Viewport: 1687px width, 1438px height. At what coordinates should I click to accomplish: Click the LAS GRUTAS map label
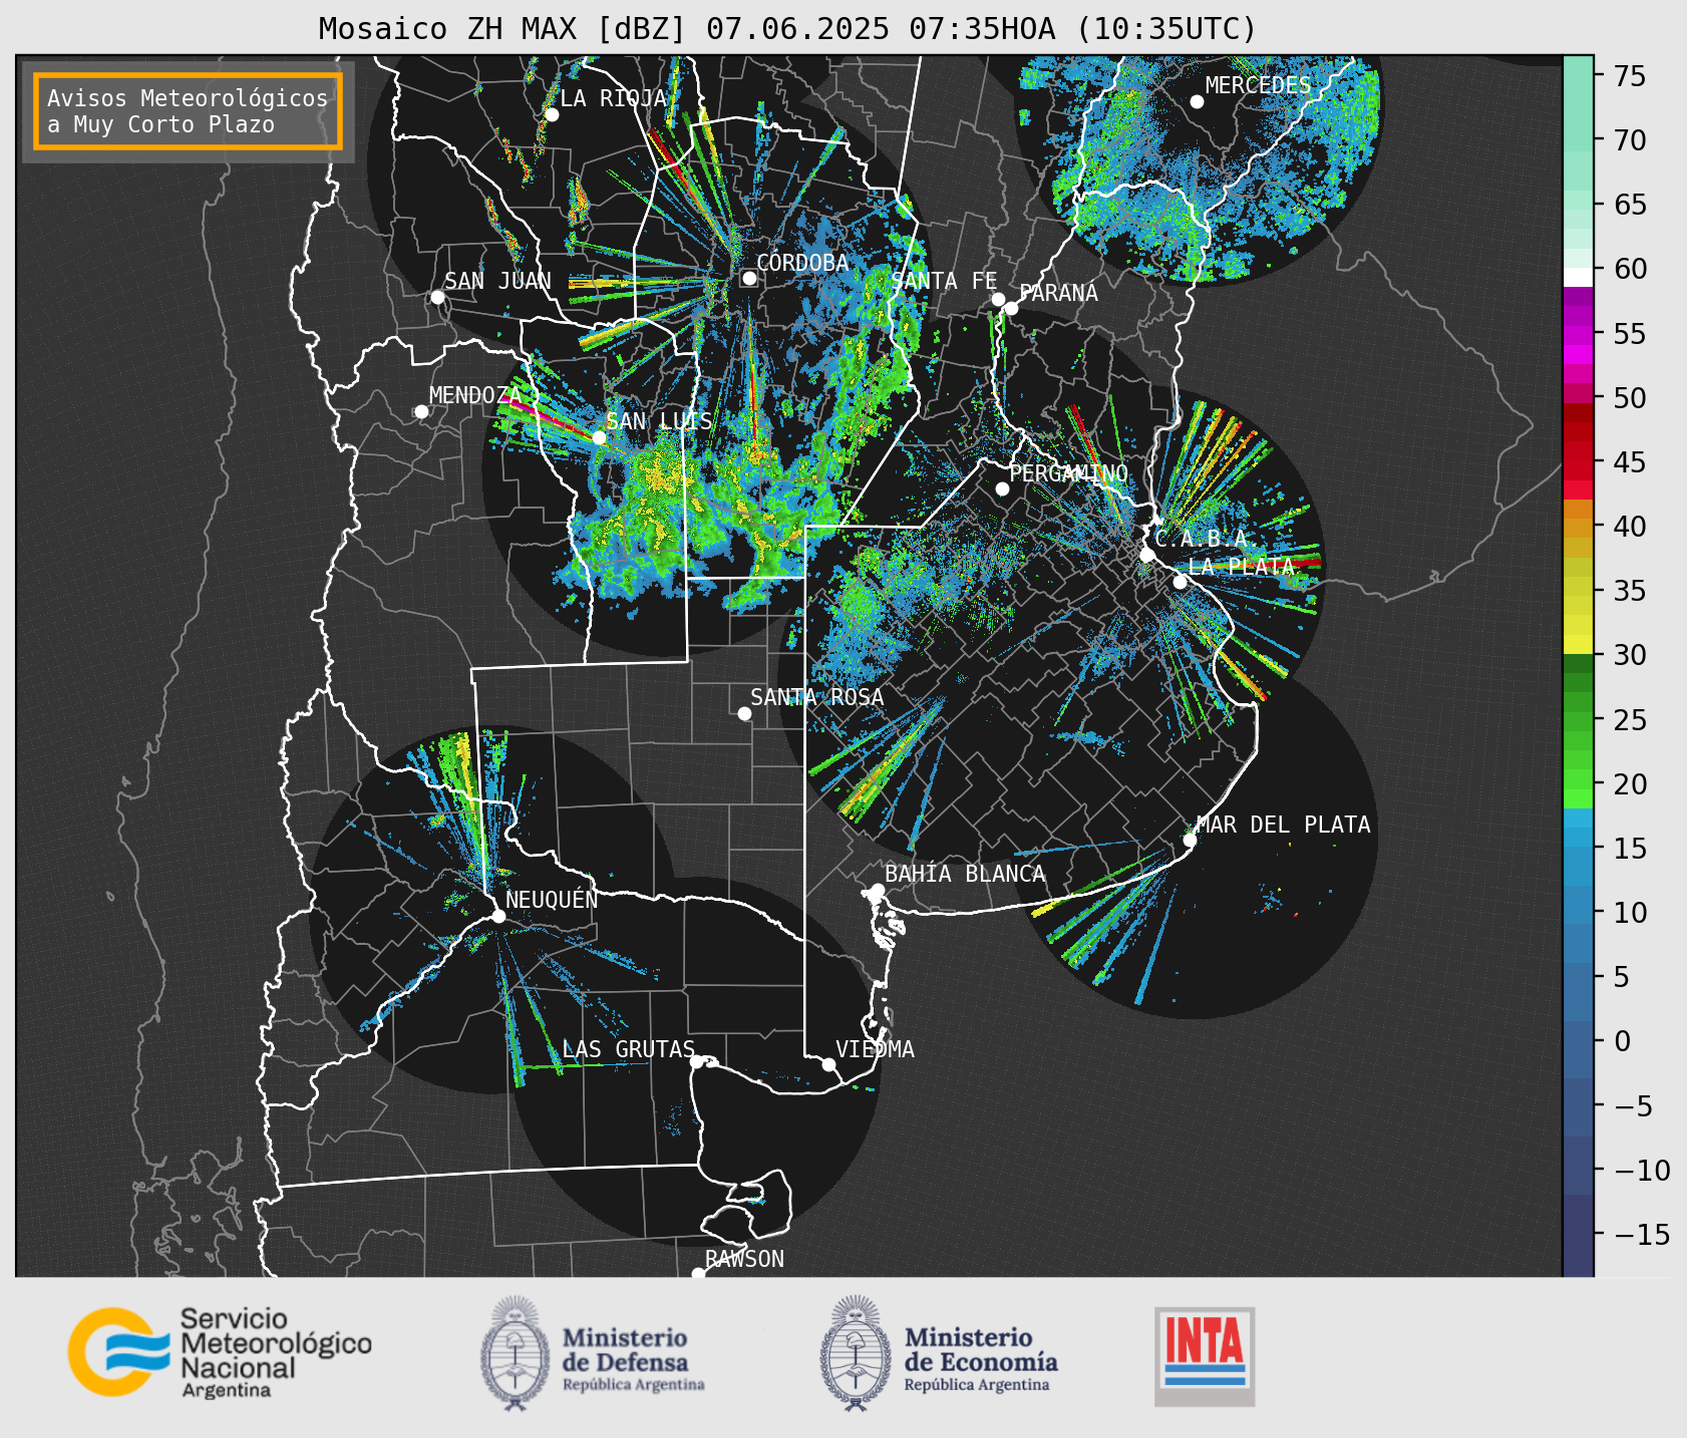[x=628, y=1049]
